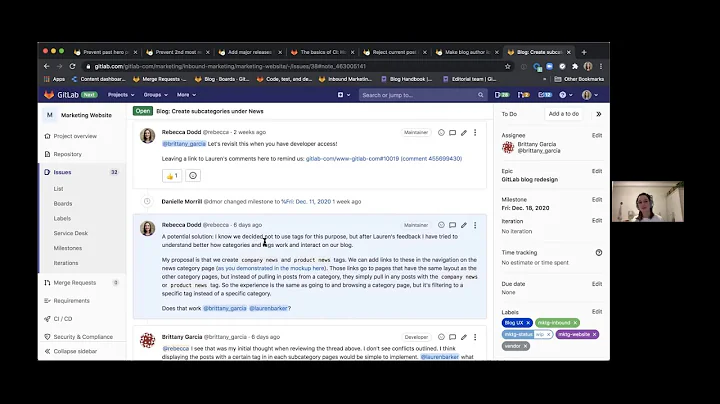Open the merge requests icon in navbar
This screenshot has width=720, height=404.
pos(523,95)
